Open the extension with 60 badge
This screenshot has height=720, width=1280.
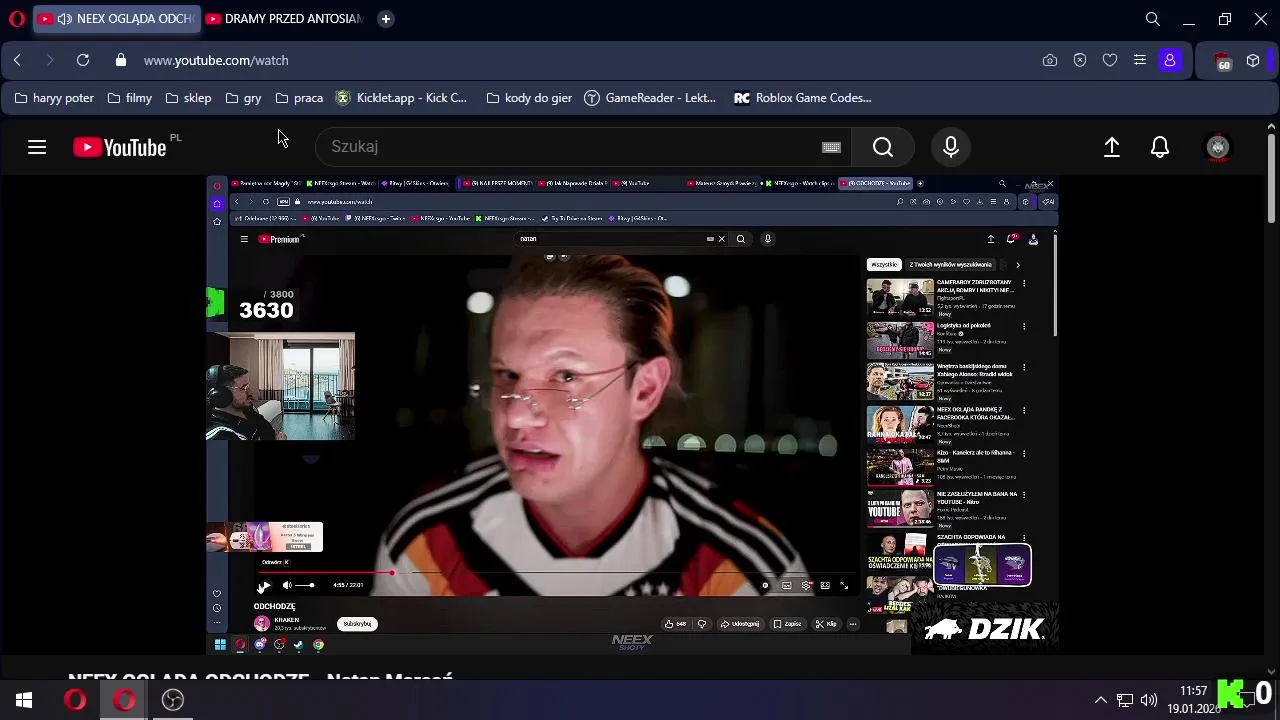point(1223,61)
